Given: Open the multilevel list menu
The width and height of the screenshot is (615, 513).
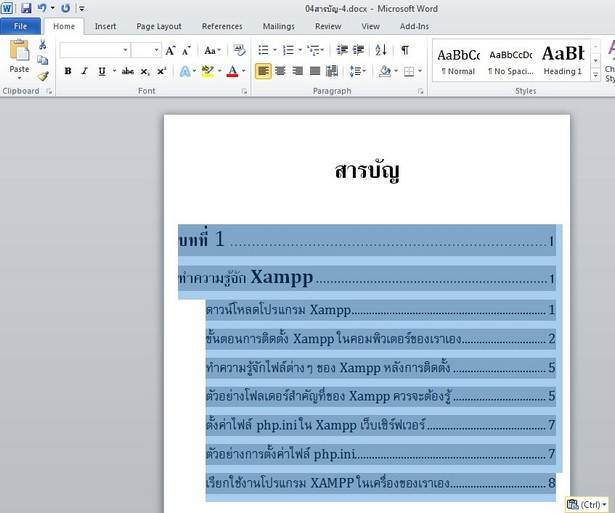Looking at the screenshot, I should pos(315,50).
